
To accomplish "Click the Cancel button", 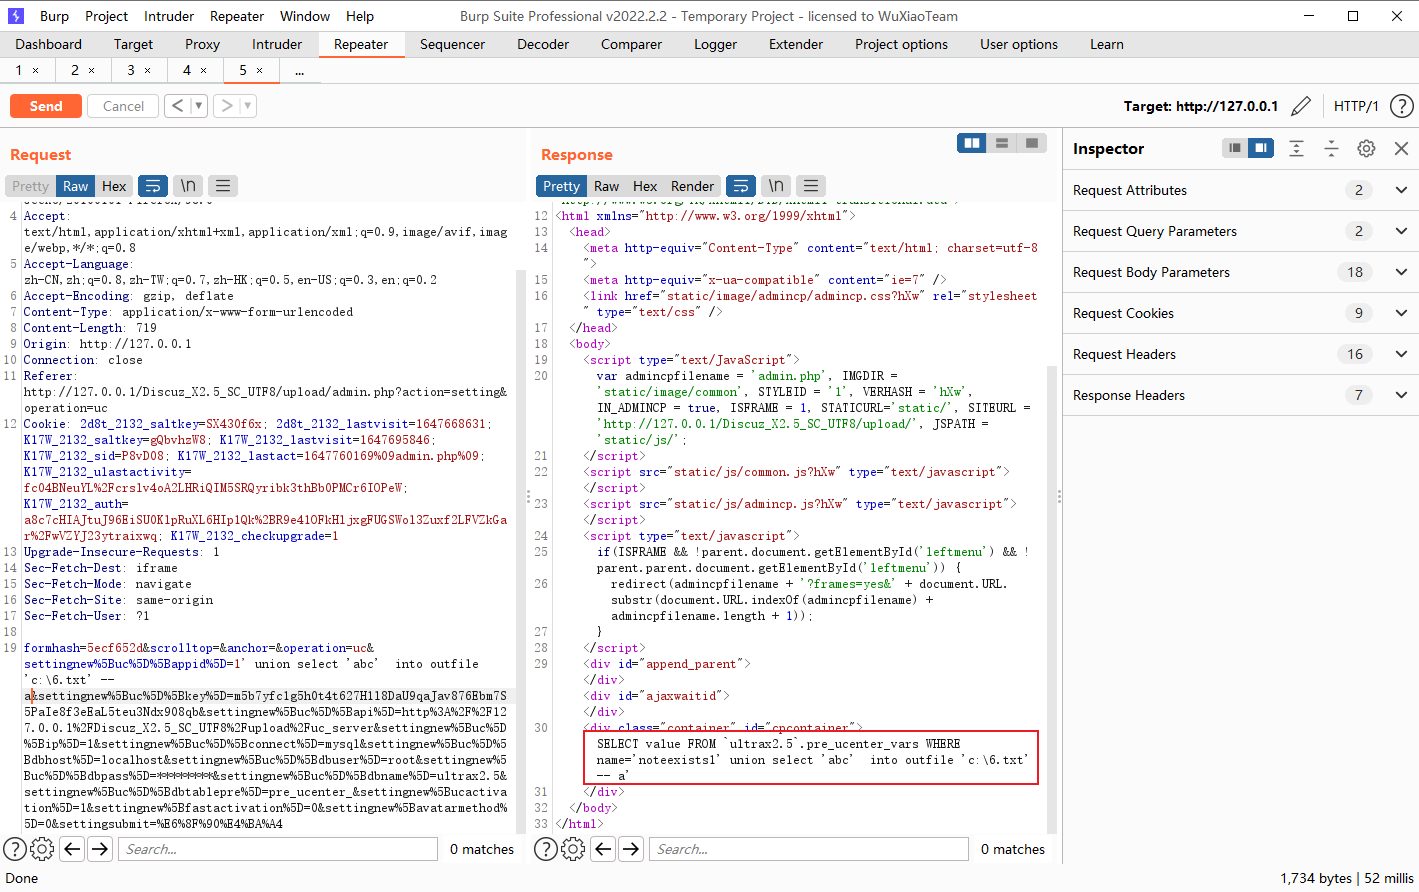I will click(x=123, y=106).
